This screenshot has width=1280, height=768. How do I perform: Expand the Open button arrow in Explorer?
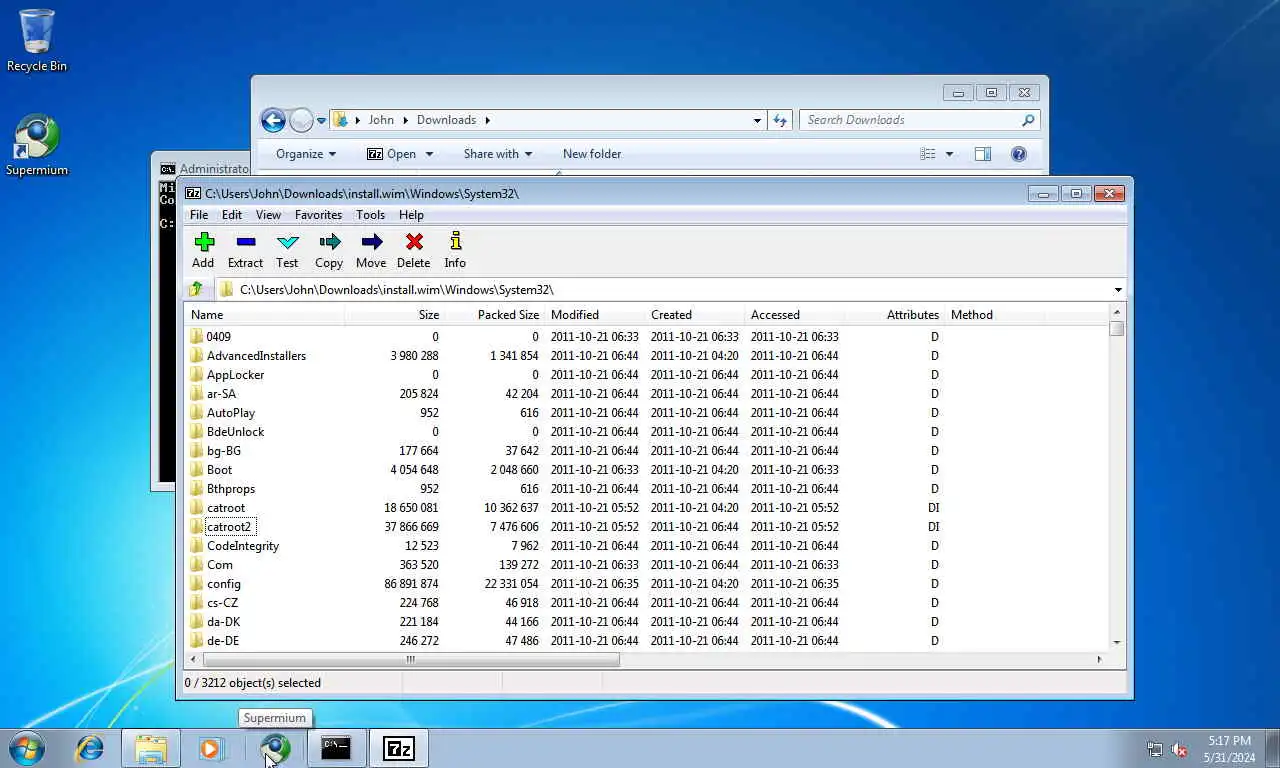[429, 154]
